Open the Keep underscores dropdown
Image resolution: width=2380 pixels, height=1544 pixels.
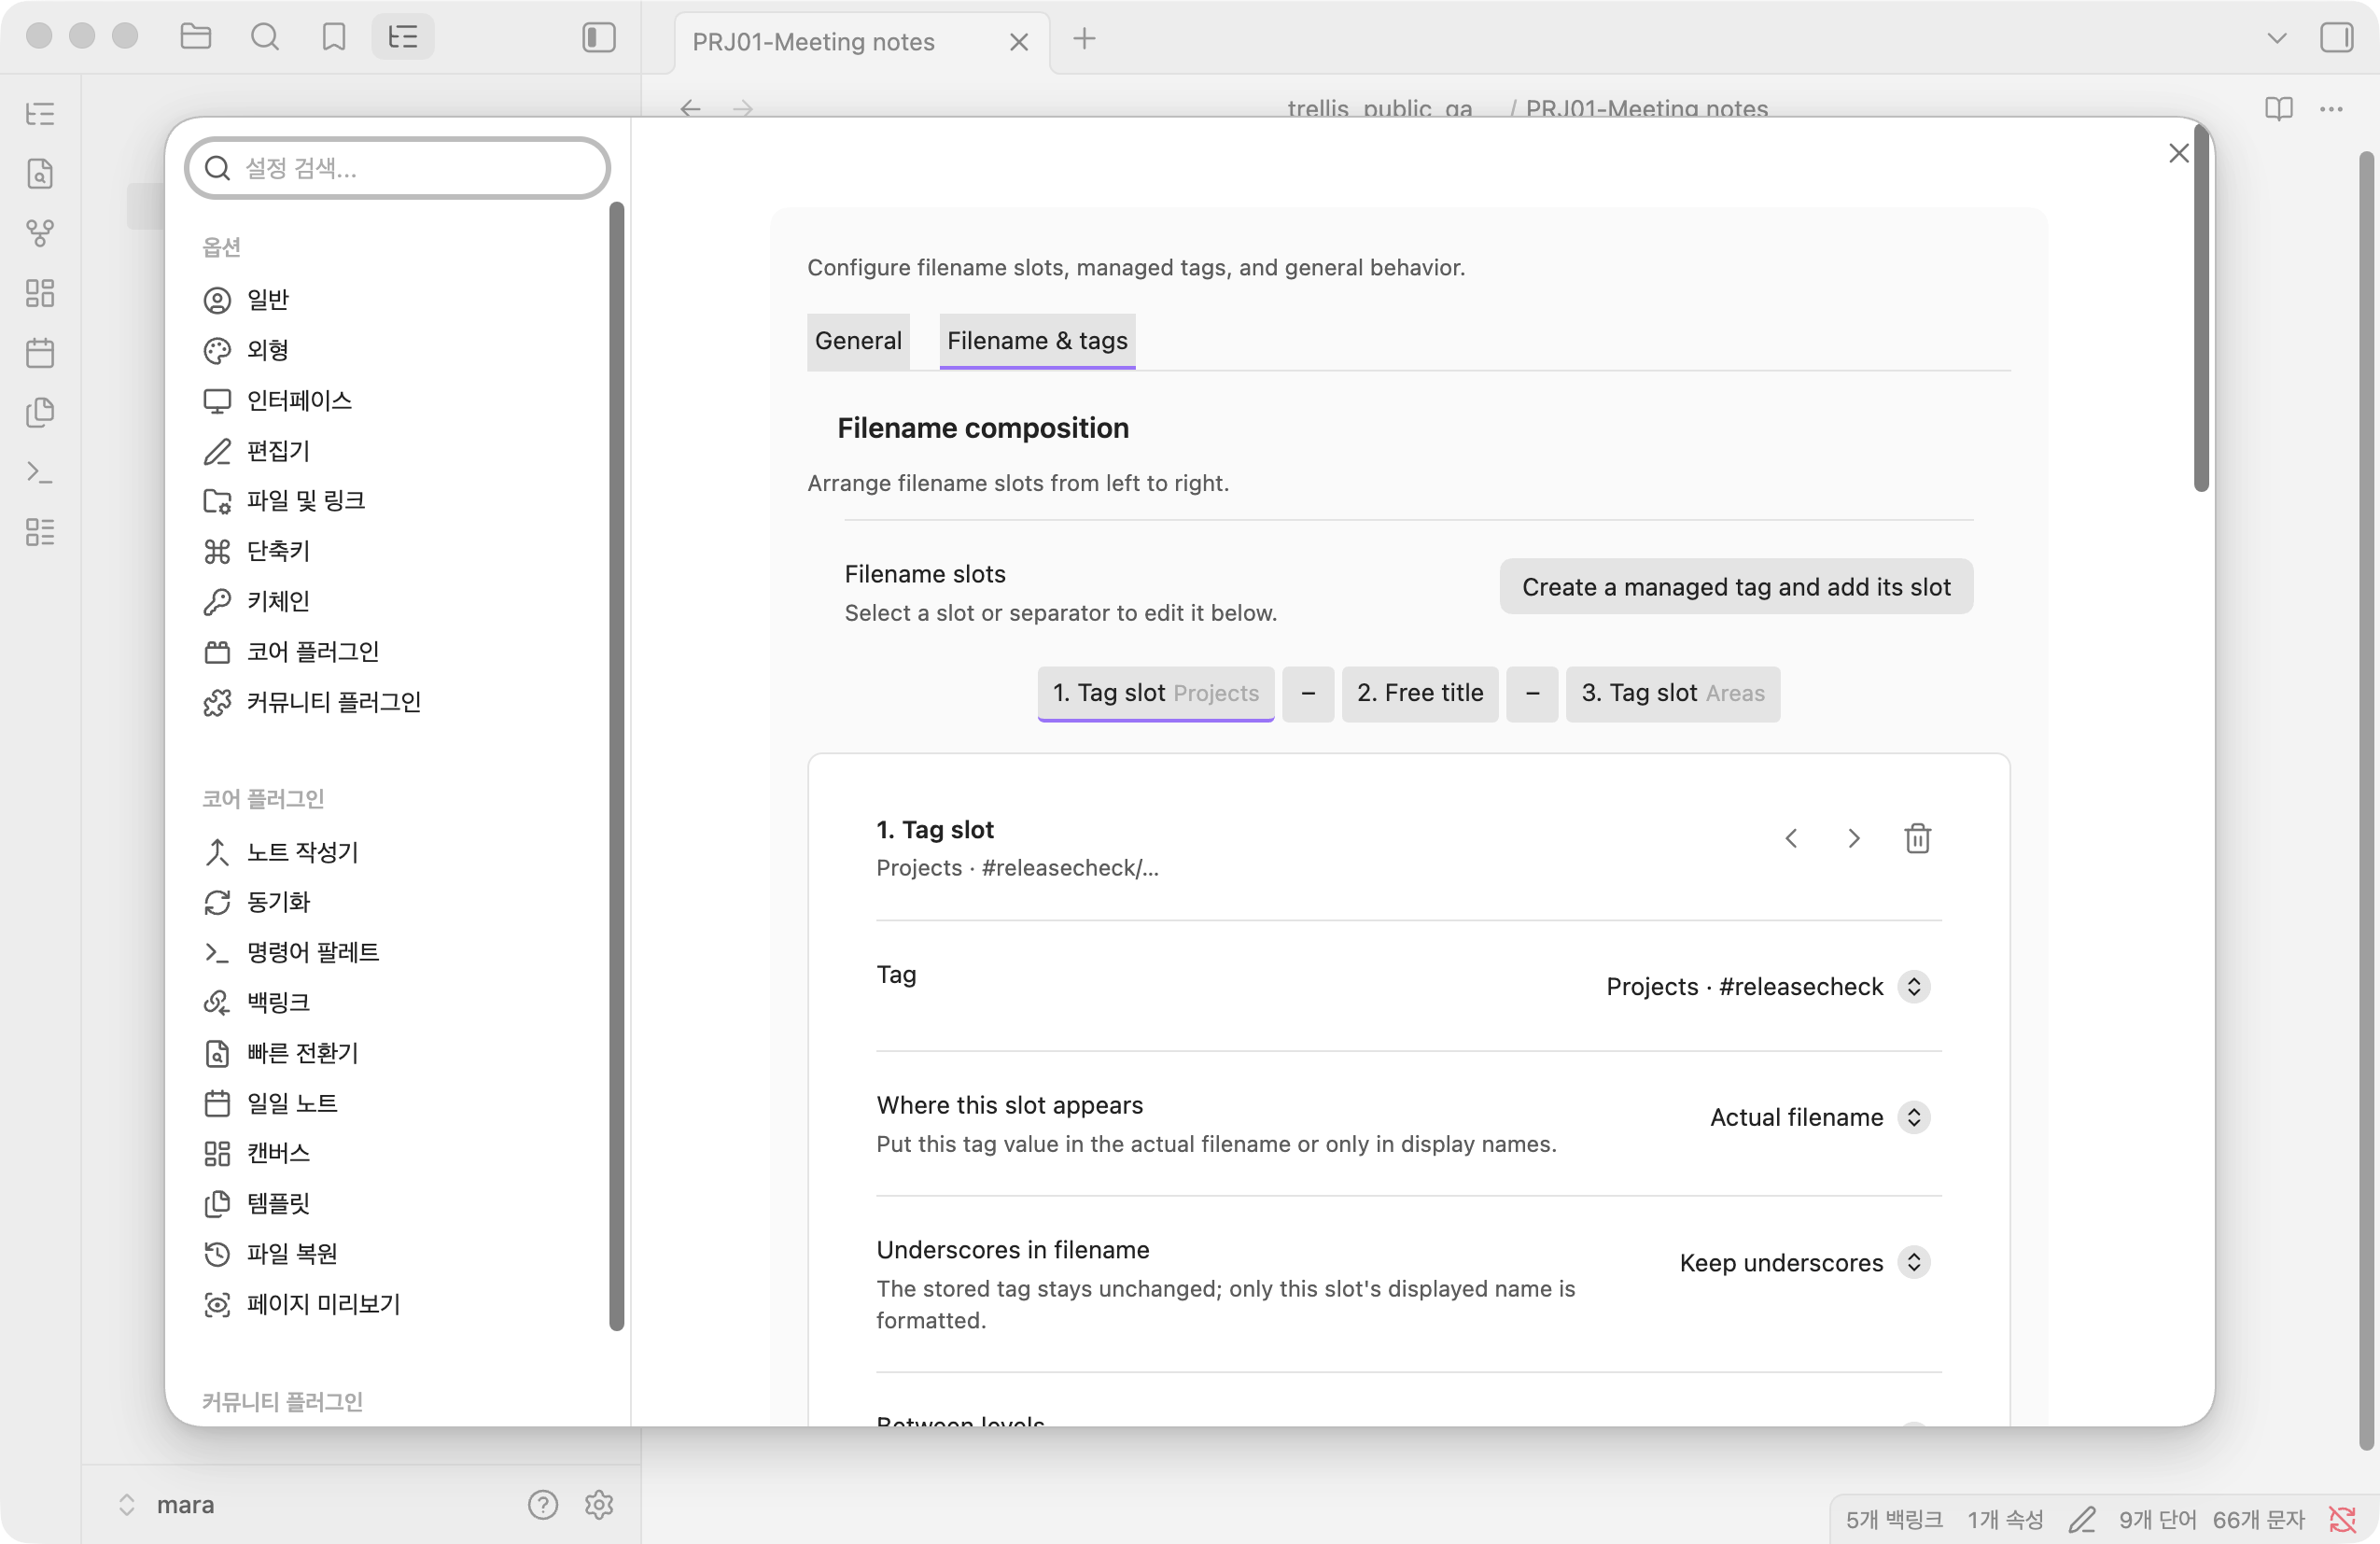[x=1803, y=1262]
